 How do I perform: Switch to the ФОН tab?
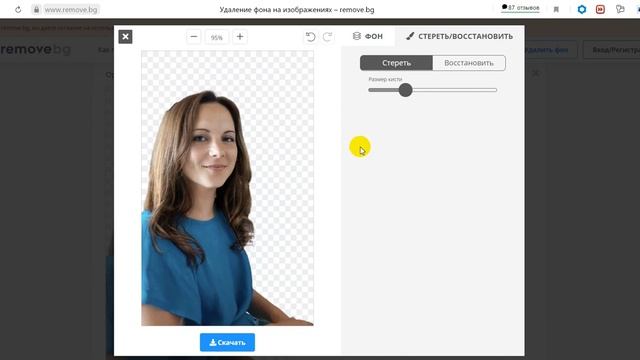(368, 36)
